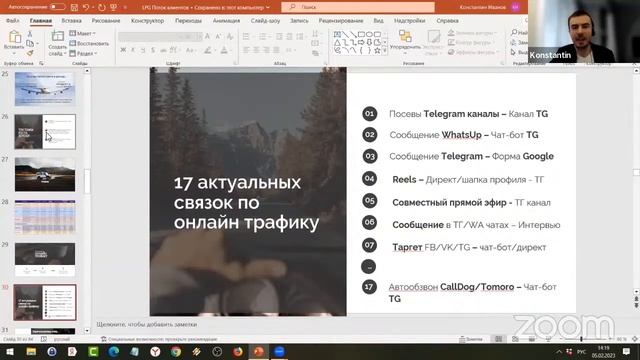The height and width of the screenshot is (360, 640).
Task: Open the Слайд-шоу tab
Action: [x=265, y=20]
